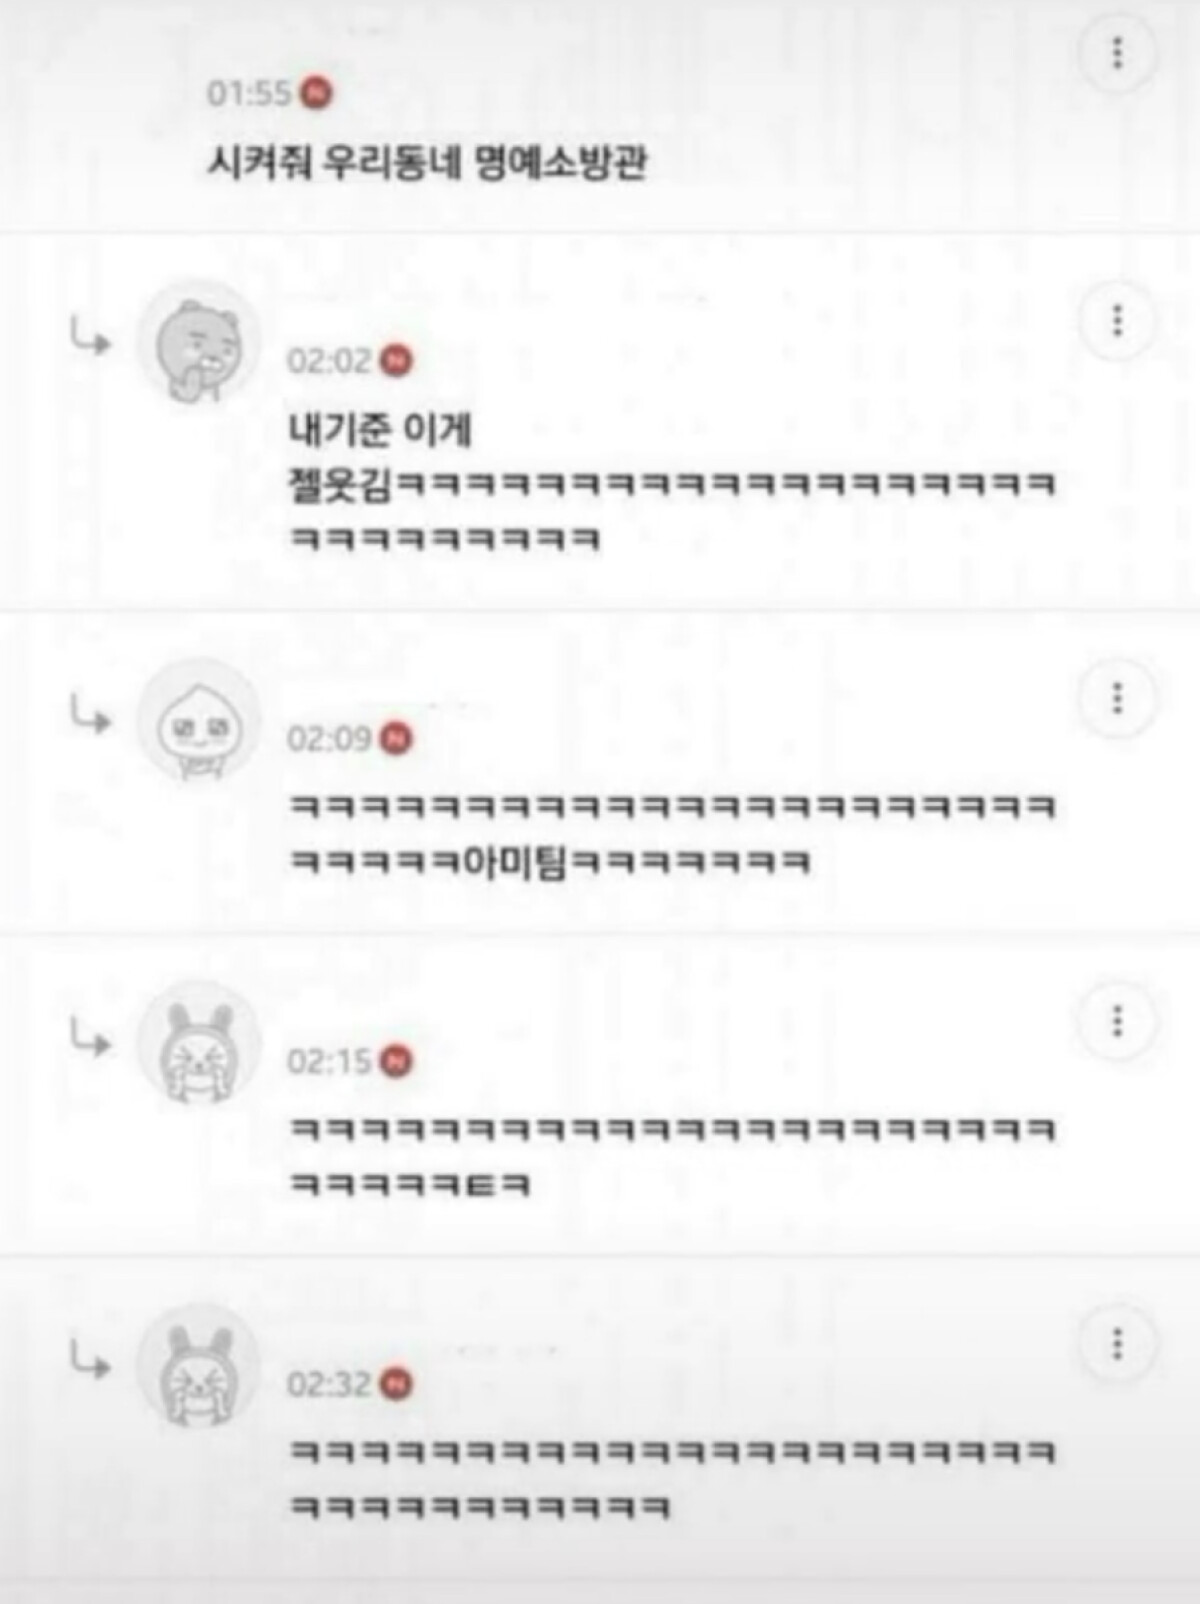Screen dimensions: 1200x1604
Task: Click the red N badge next to 01:55
Action: click(x=317, y=93)
